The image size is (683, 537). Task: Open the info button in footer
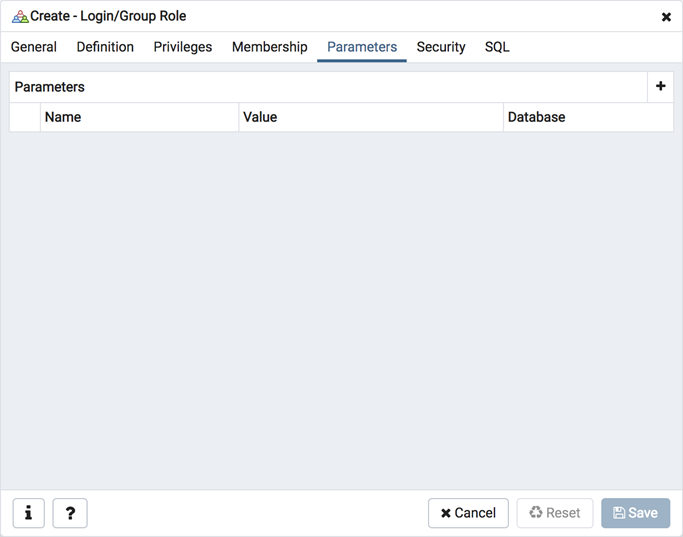tap(28, 513)
